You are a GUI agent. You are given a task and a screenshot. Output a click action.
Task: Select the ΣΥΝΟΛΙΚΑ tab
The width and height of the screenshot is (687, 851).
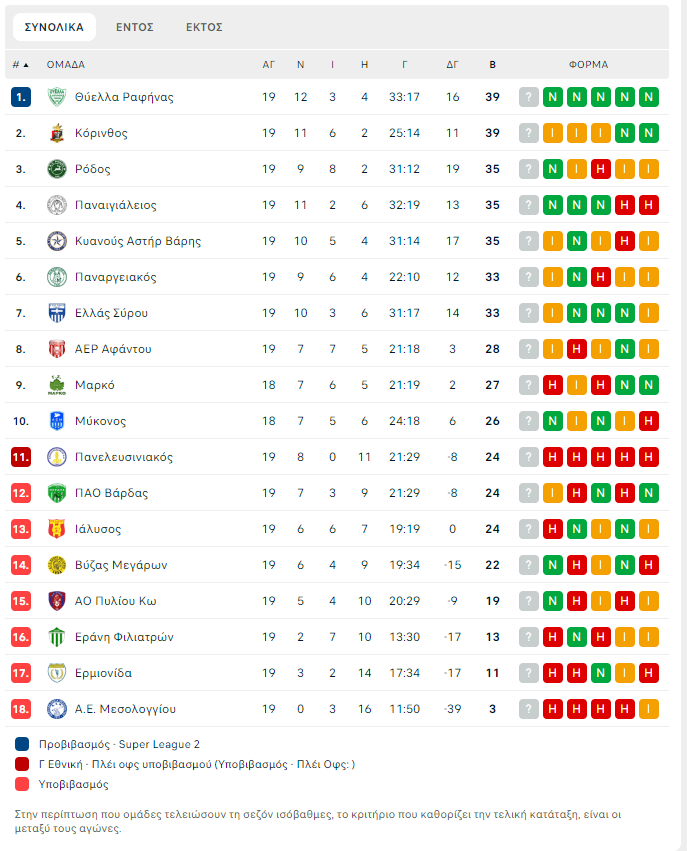[x=54, y=27]
